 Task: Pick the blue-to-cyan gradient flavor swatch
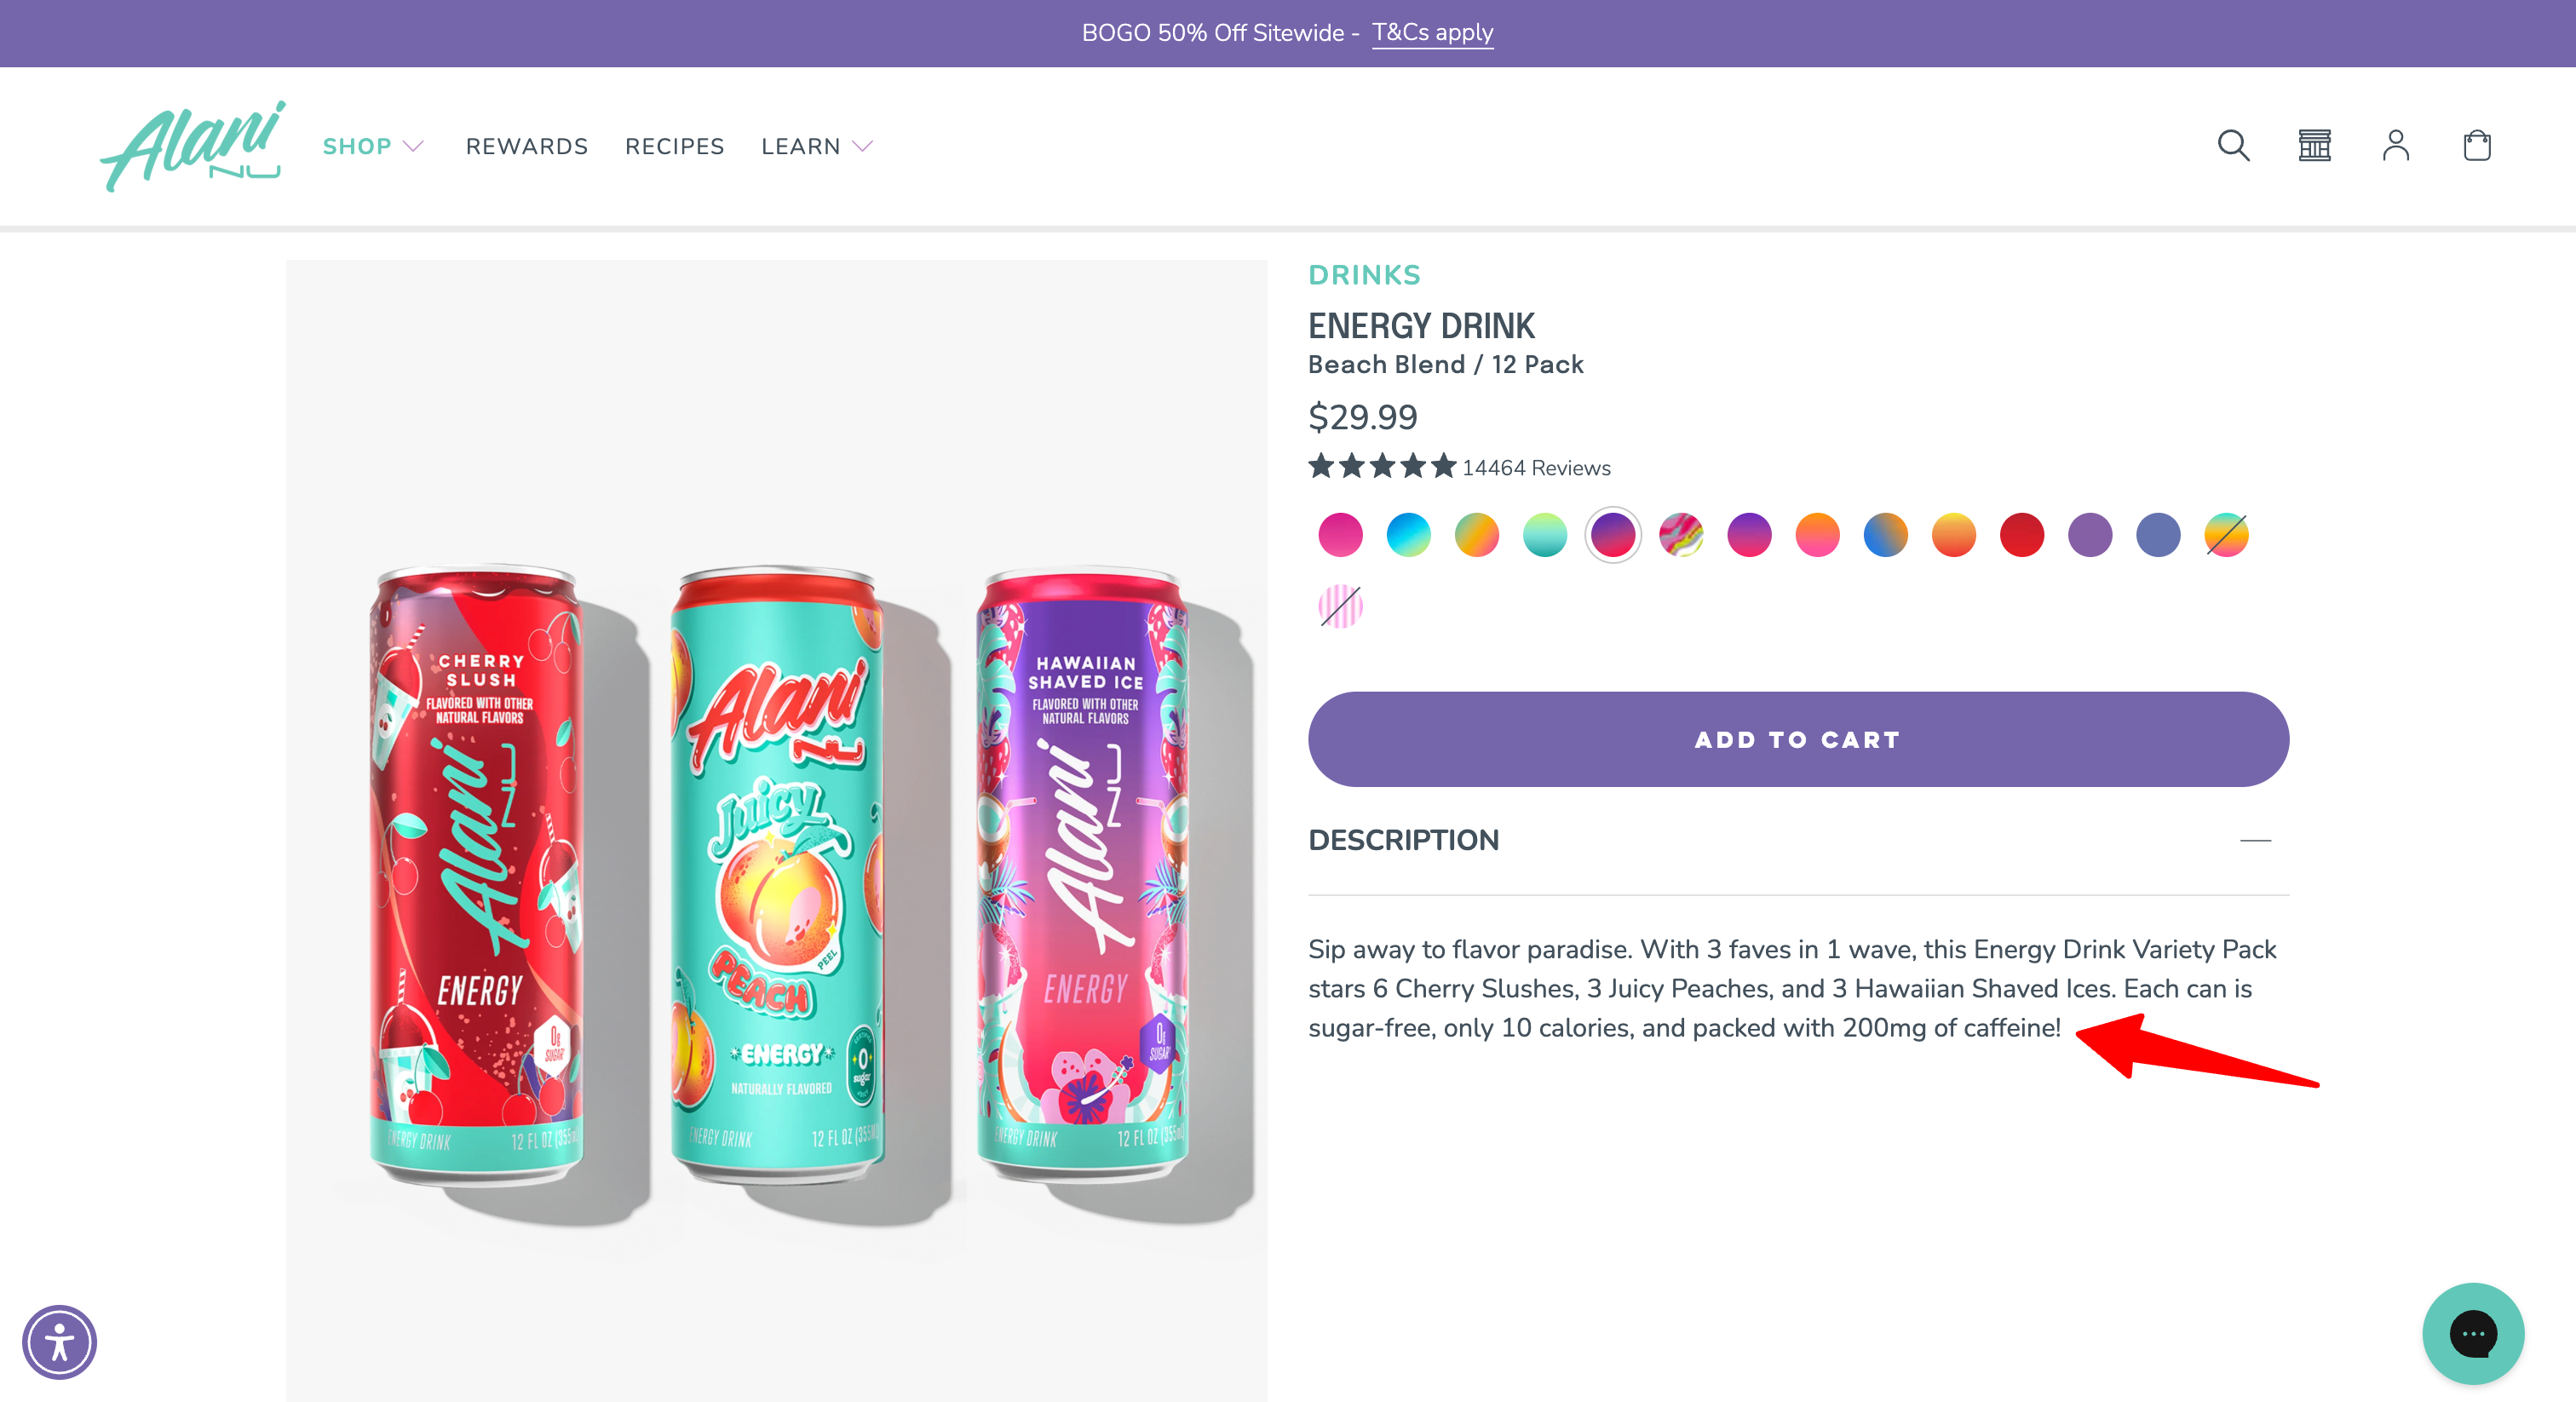pyautogui.click(x=1408, y=535)
